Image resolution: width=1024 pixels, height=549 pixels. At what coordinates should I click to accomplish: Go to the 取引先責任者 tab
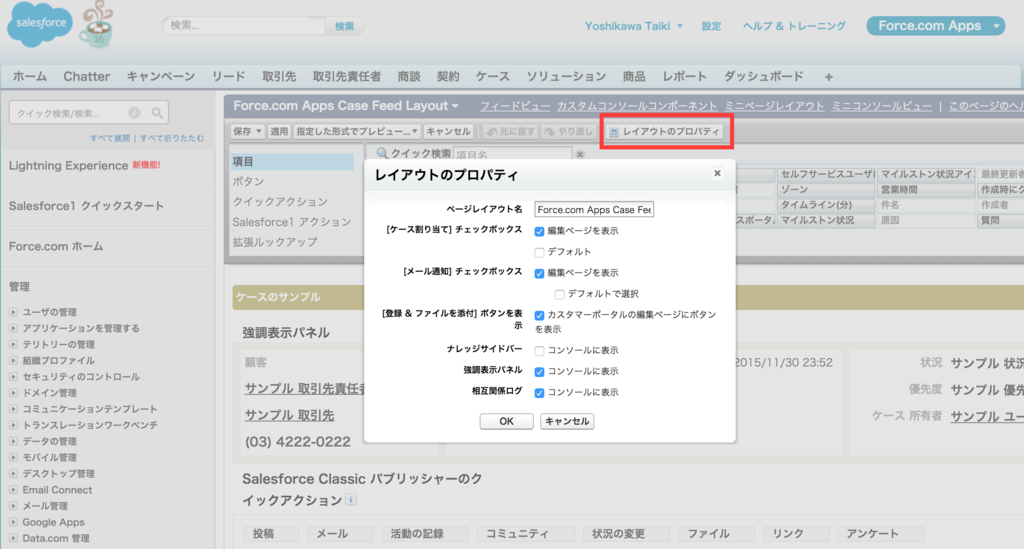pos(347,76)
